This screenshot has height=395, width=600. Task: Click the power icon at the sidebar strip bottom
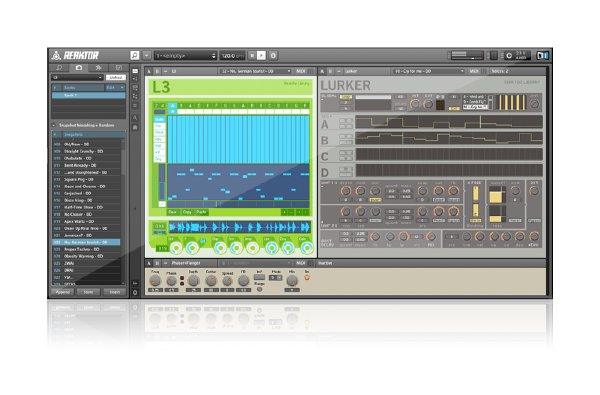tap(135, 292)
